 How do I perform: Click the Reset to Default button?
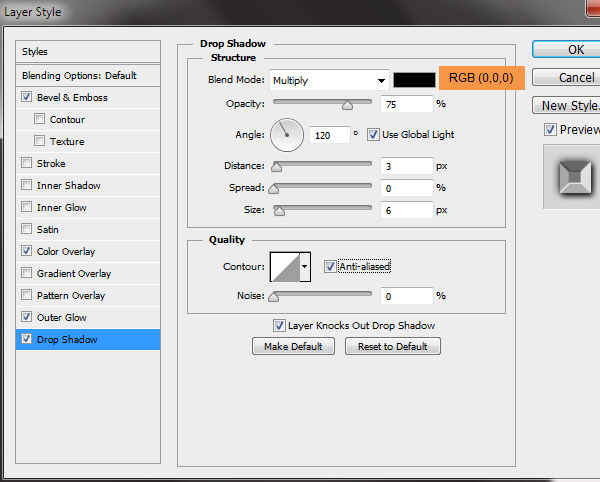coord(392,346)
